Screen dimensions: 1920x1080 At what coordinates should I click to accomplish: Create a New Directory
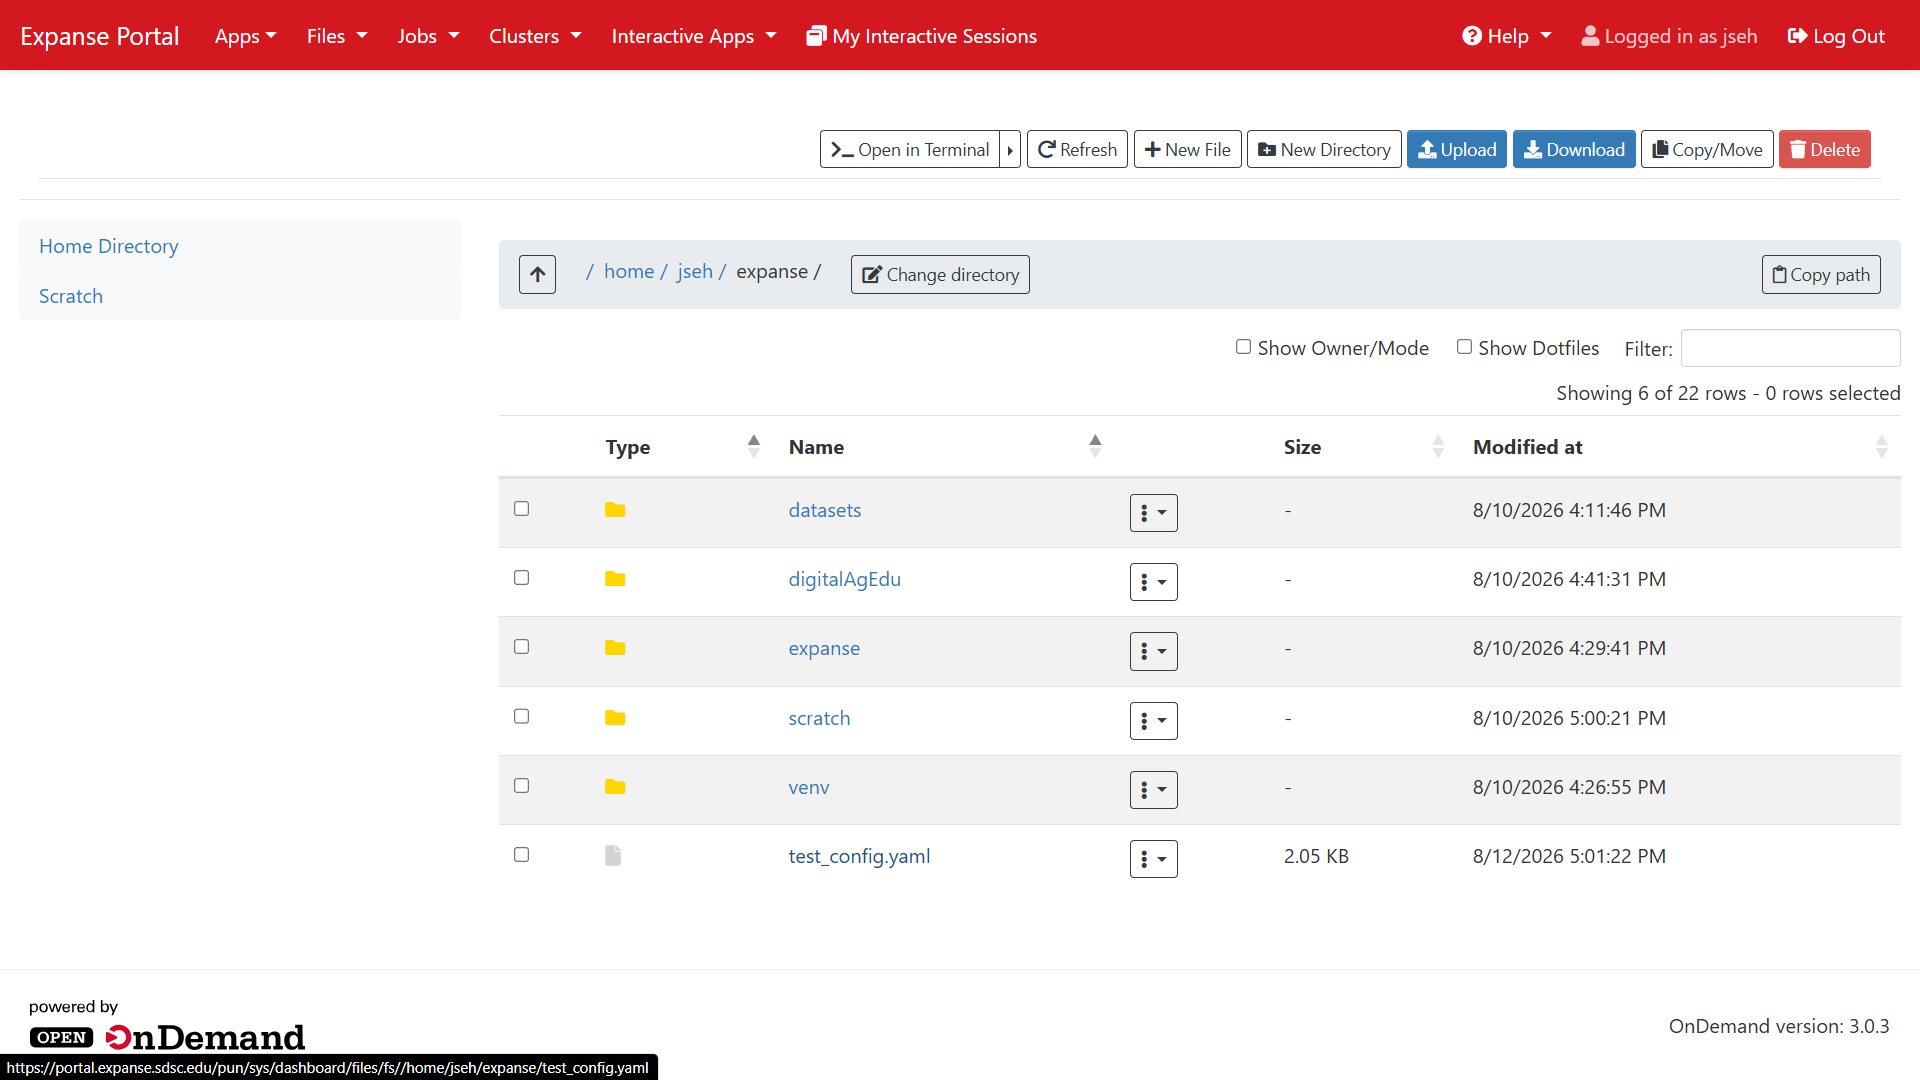pos(1324,149)
